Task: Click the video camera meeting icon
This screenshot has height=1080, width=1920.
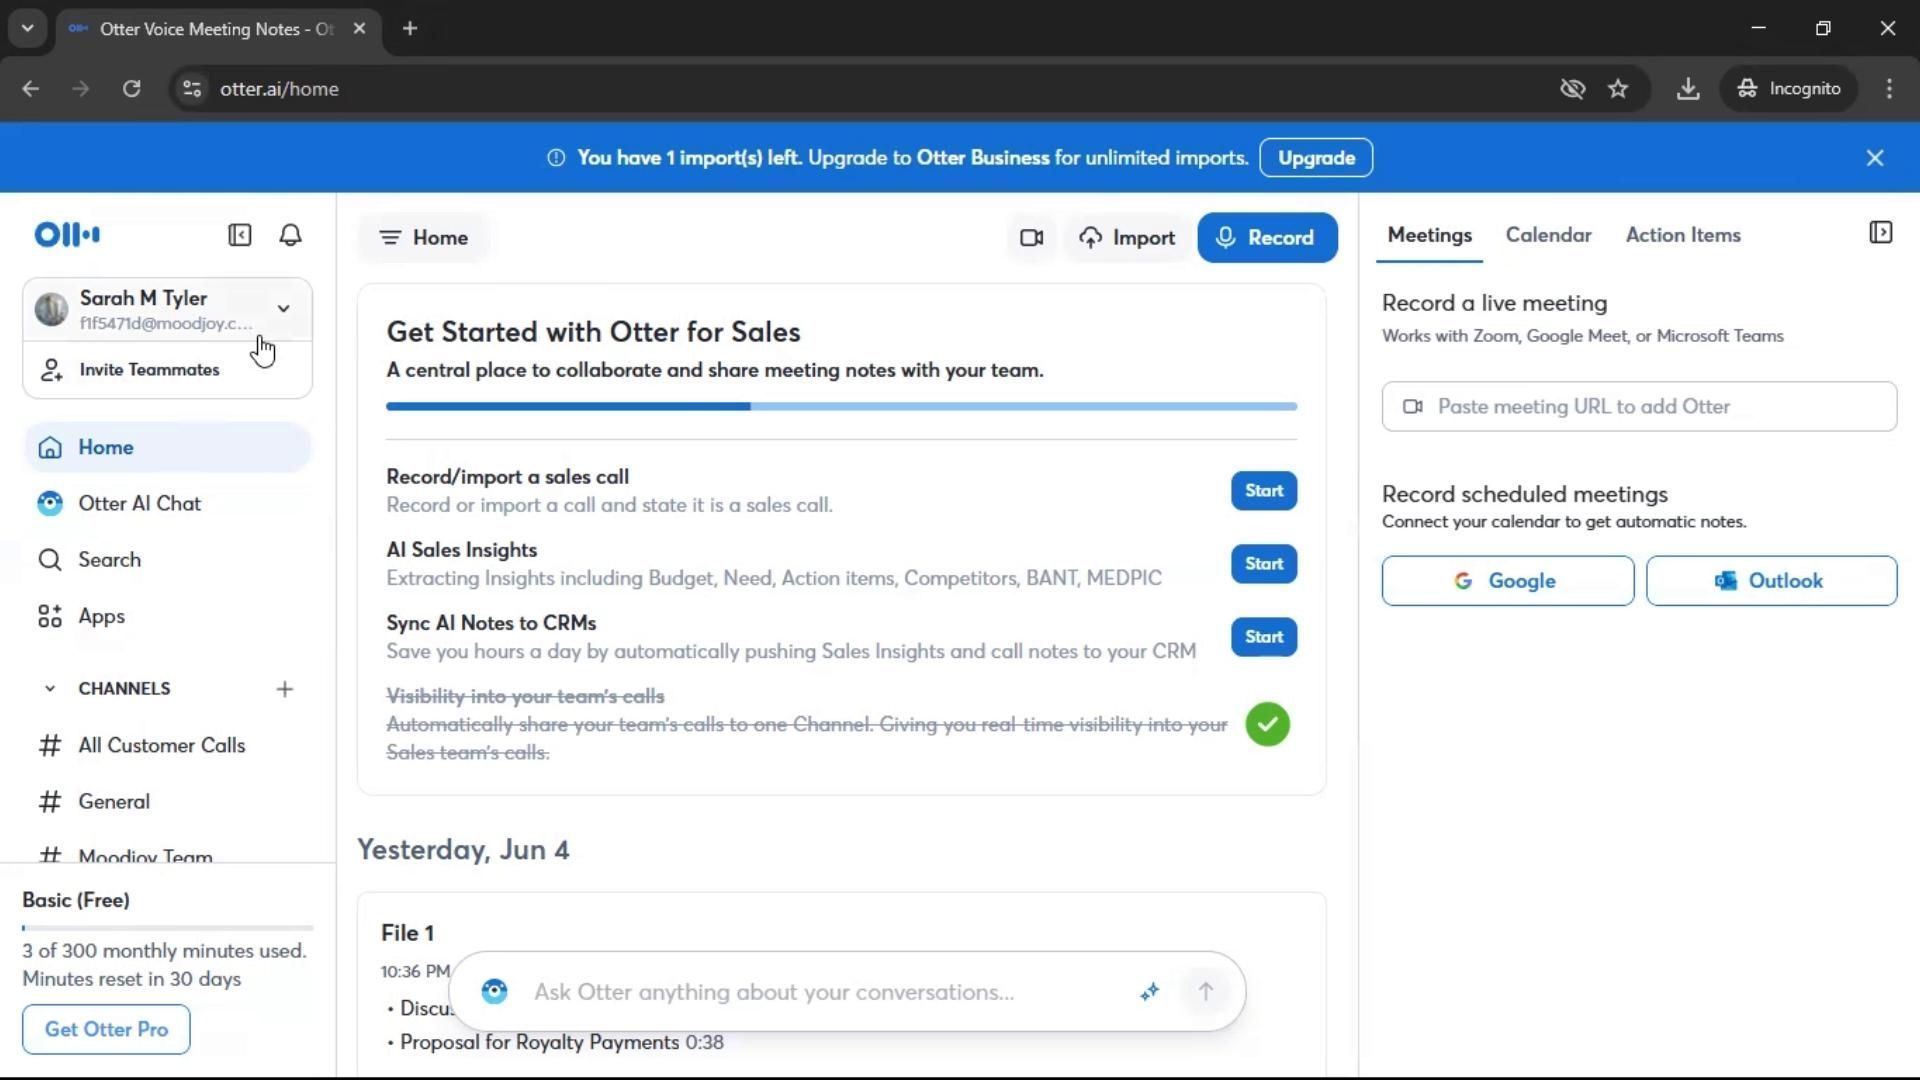Action: (x=1031, y=238)
